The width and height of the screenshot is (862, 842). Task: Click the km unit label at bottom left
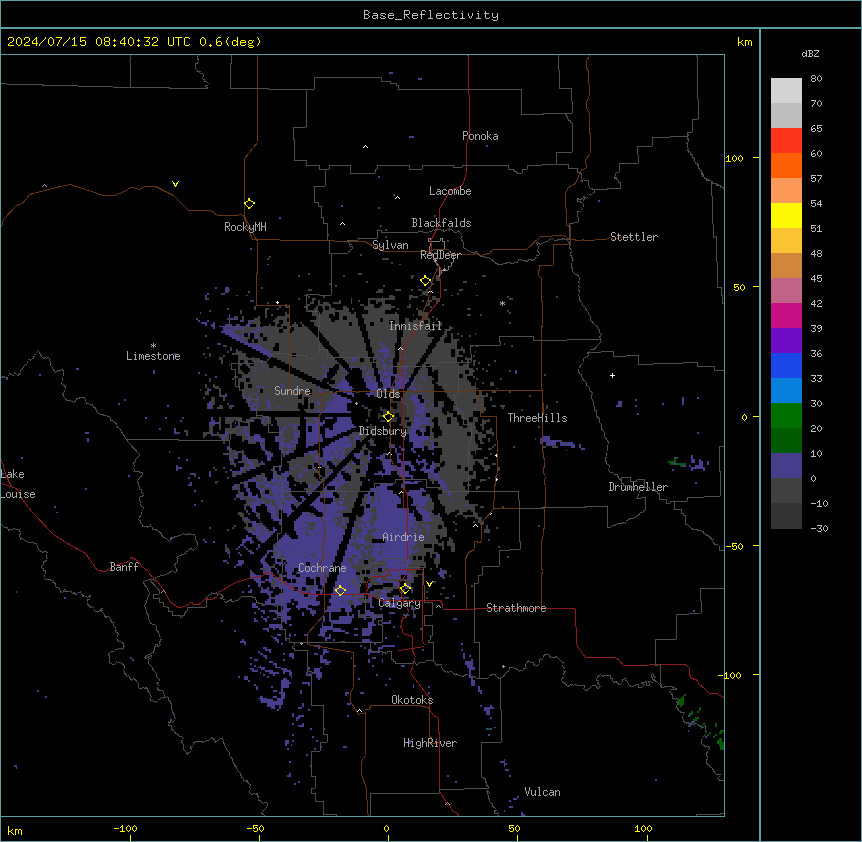tap(15, 830)
